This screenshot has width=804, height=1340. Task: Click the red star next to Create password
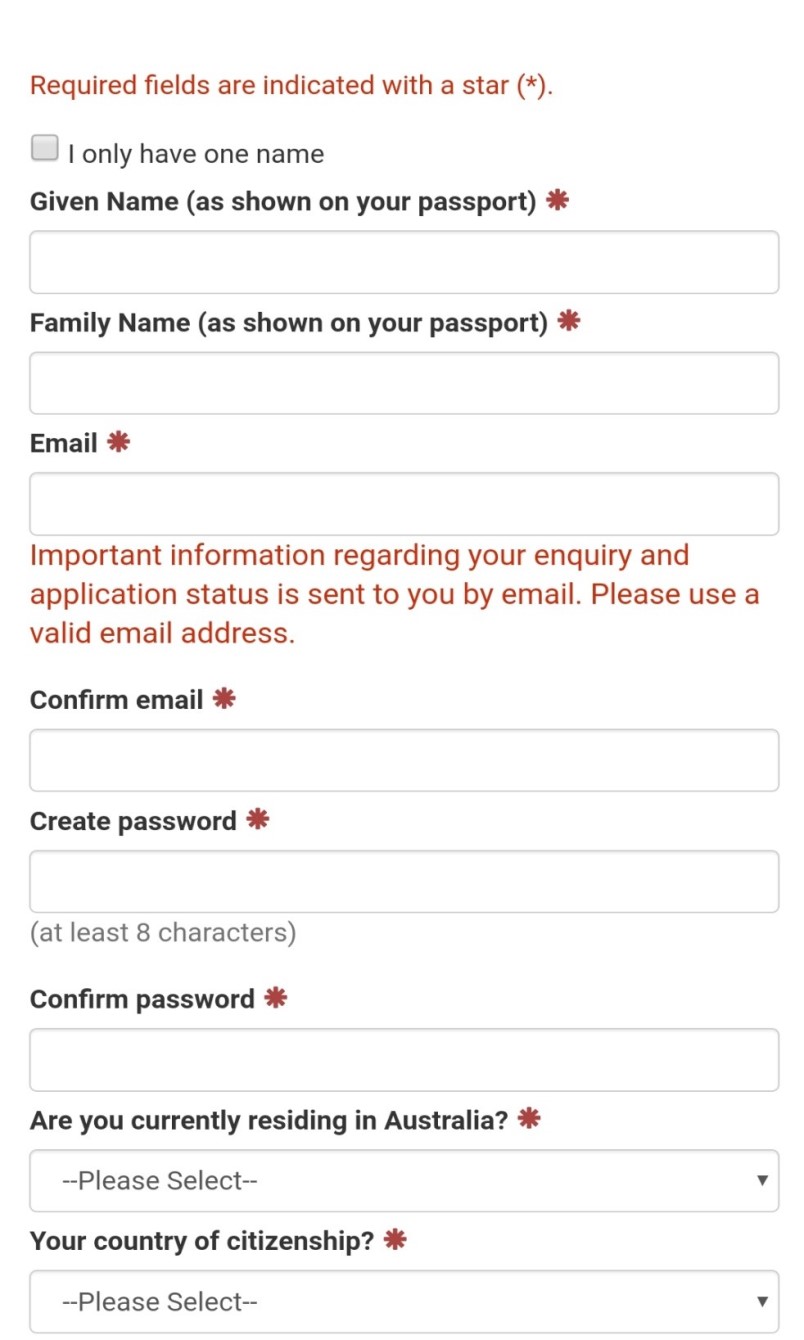point(258,820)
